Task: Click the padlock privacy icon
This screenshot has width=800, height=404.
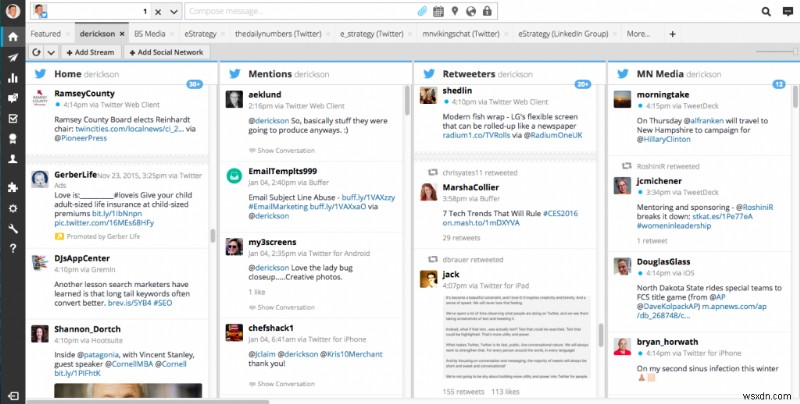Action: (x=487, y=11)
